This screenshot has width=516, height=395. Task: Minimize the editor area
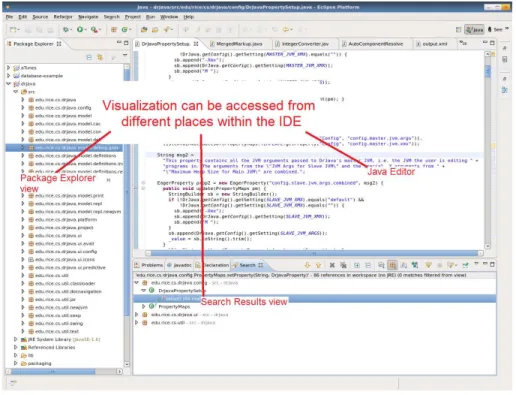pyautogui.click(x=485, y=43)
